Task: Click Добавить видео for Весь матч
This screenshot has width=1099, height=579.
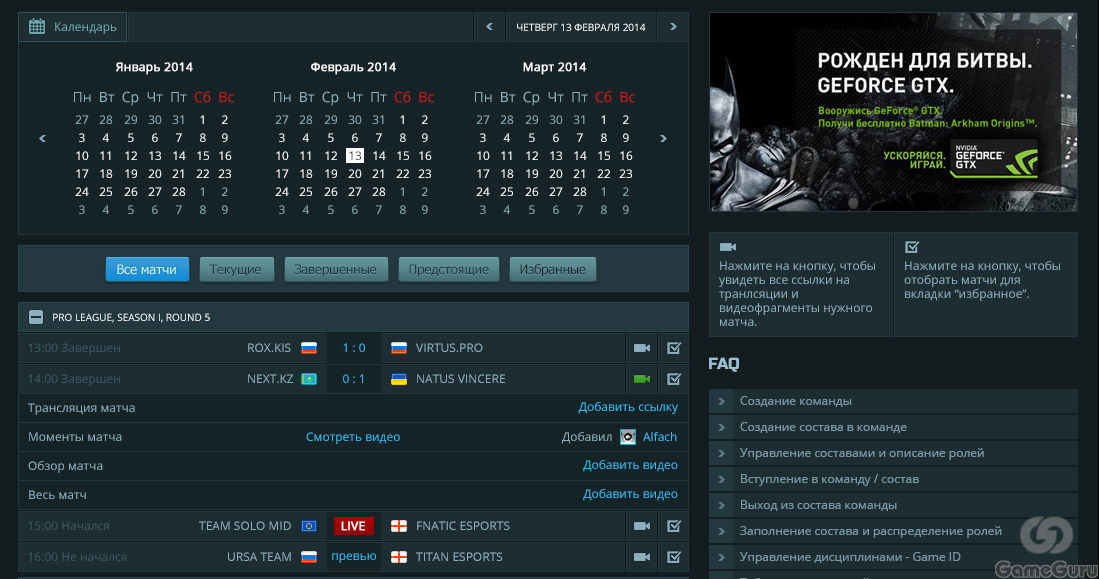Action: pyautogui.click(x=630, y=493)
